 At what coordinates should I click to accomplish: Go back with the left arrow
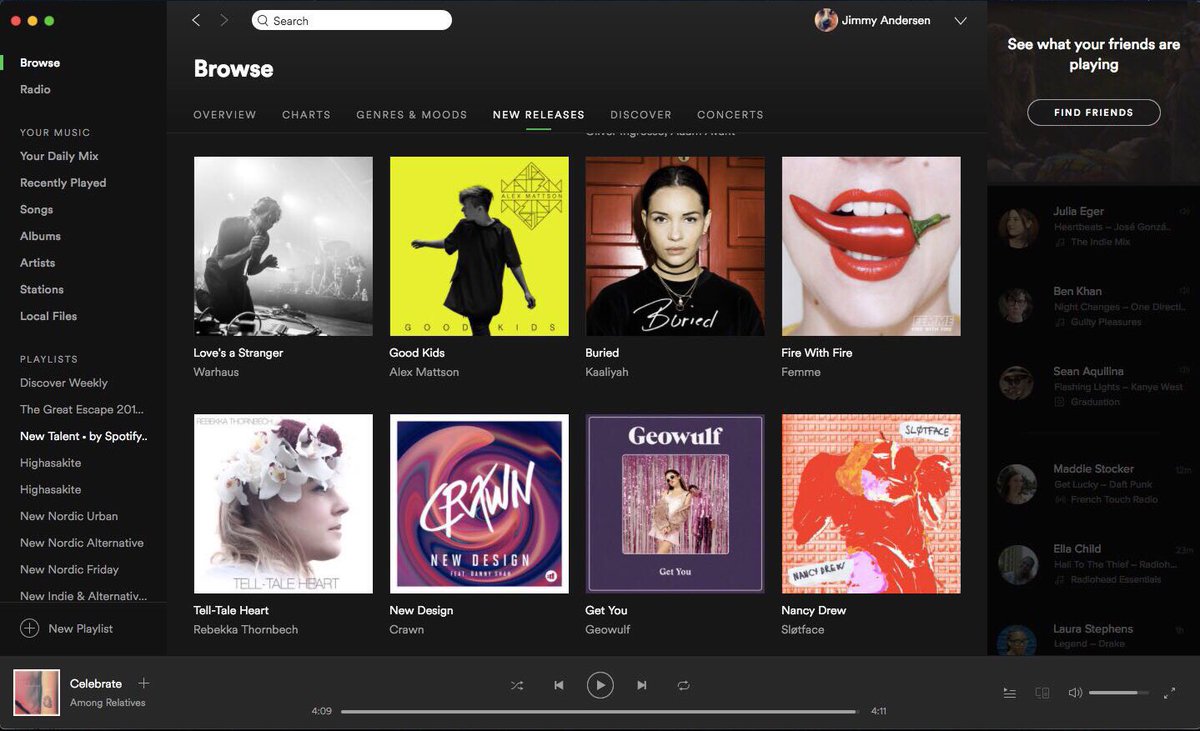click(x=196, y=20)
